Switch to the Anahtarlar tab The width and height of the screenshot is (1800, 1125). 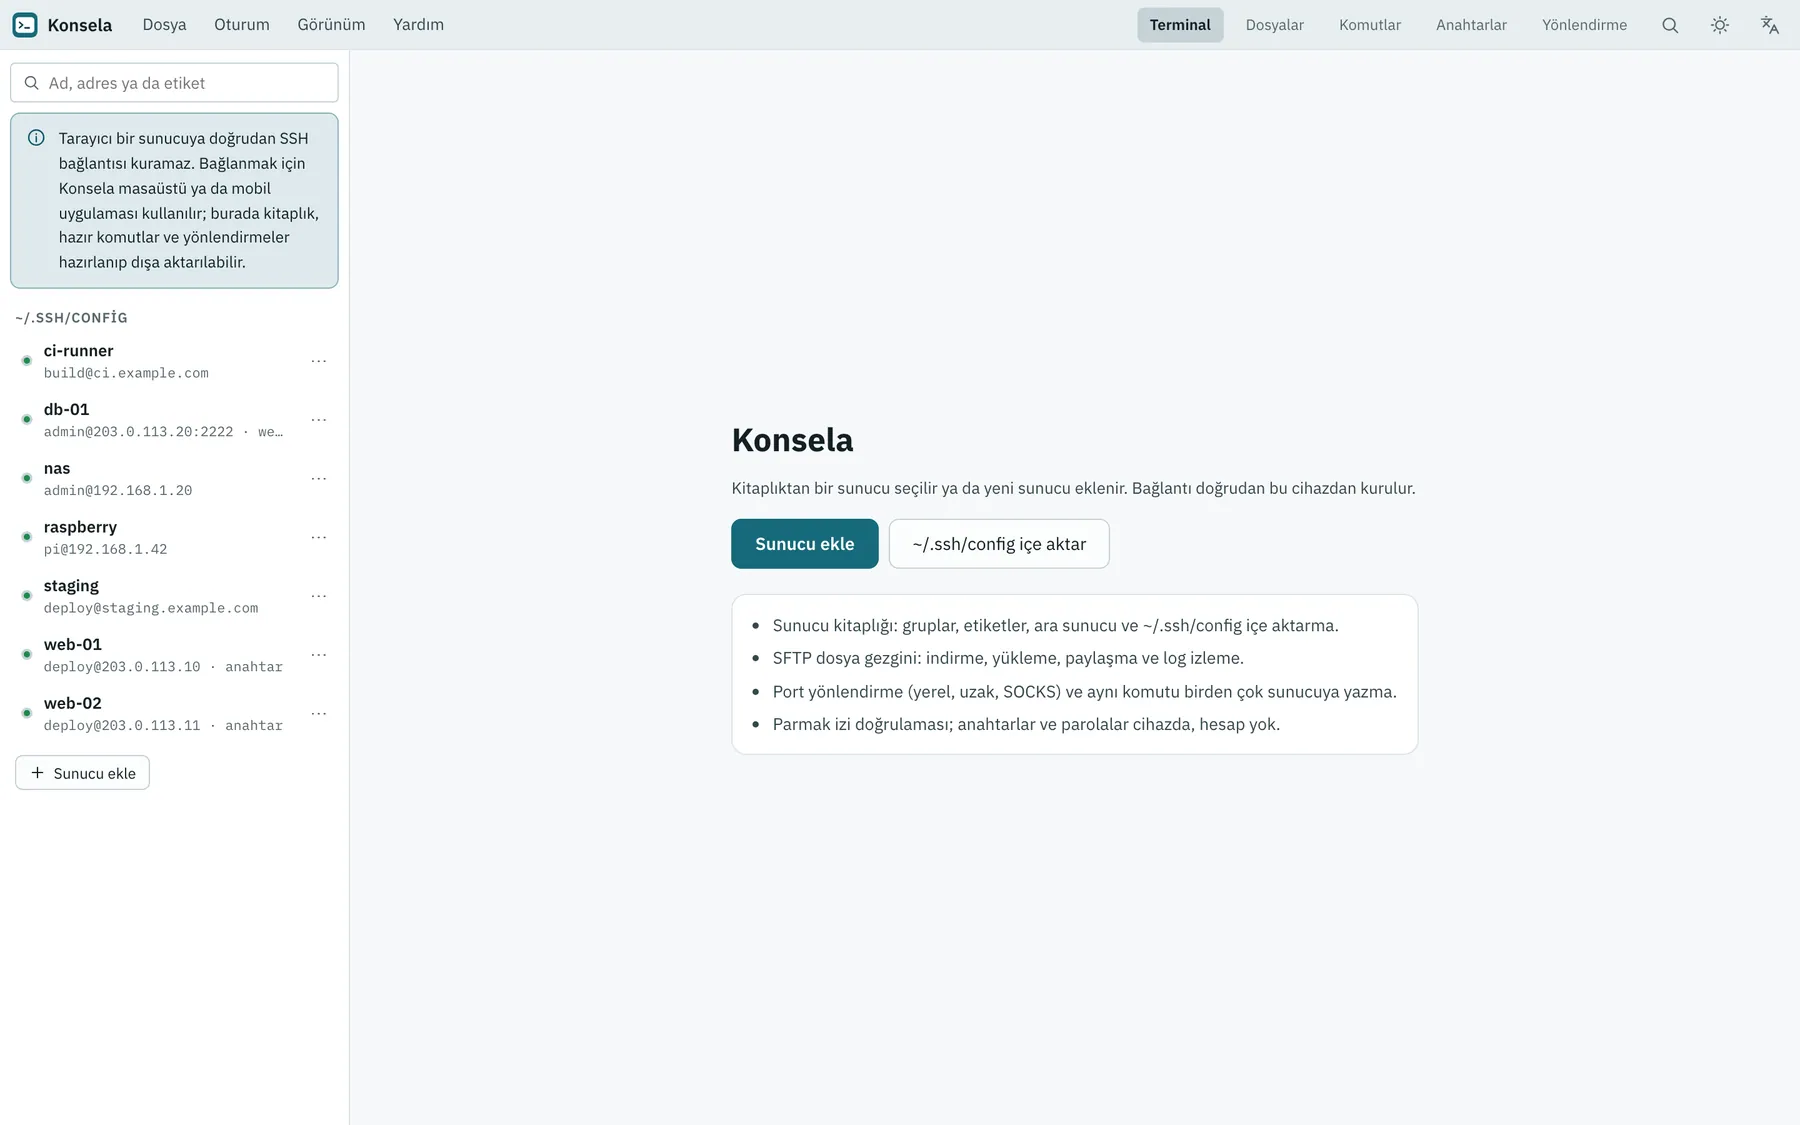(x=1471, y=25)
